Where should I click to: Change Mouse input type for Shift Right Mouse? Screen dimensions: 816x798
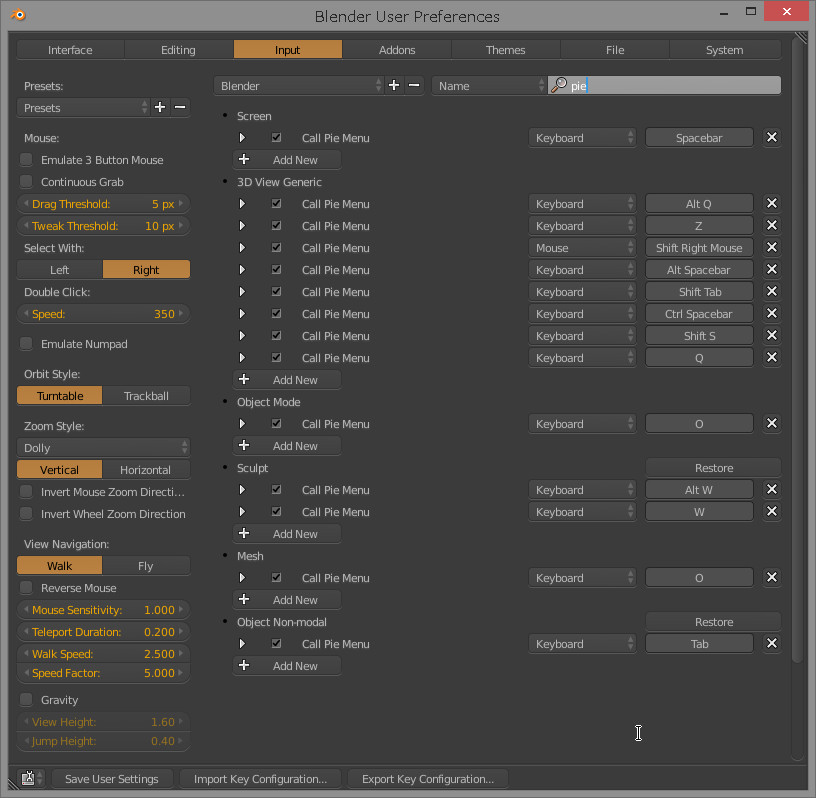pos(582,248)
